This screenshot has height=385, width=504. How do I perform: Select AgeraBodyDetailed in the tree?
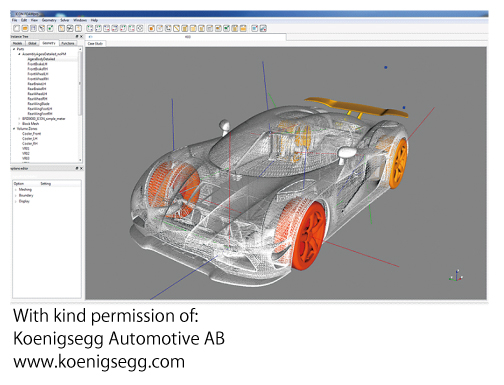(41, 59)
